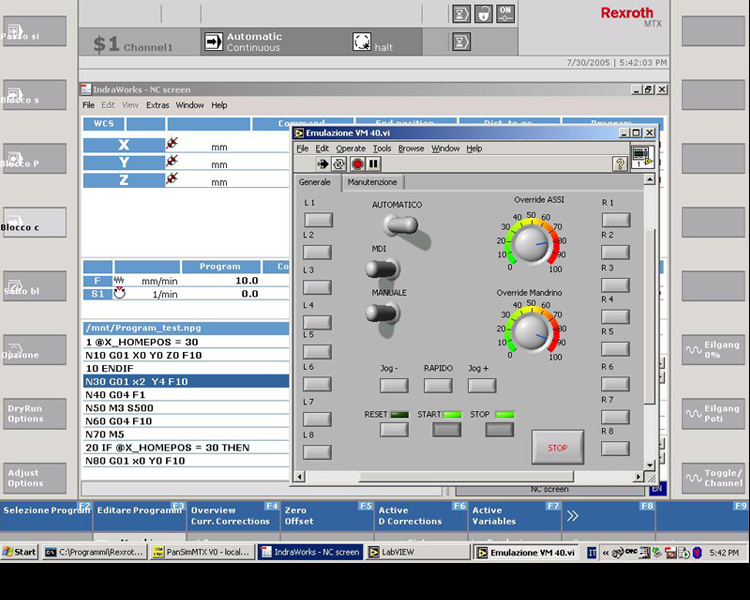This screenshot has width=750, height=600.
Task: Click the Active Variables F7 softkey
Action: (x=514, y=516)
